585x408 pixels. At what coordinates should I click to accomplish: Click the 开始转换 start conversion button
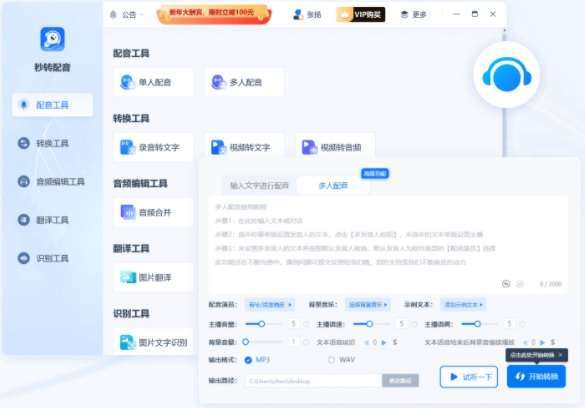point(536,377)
